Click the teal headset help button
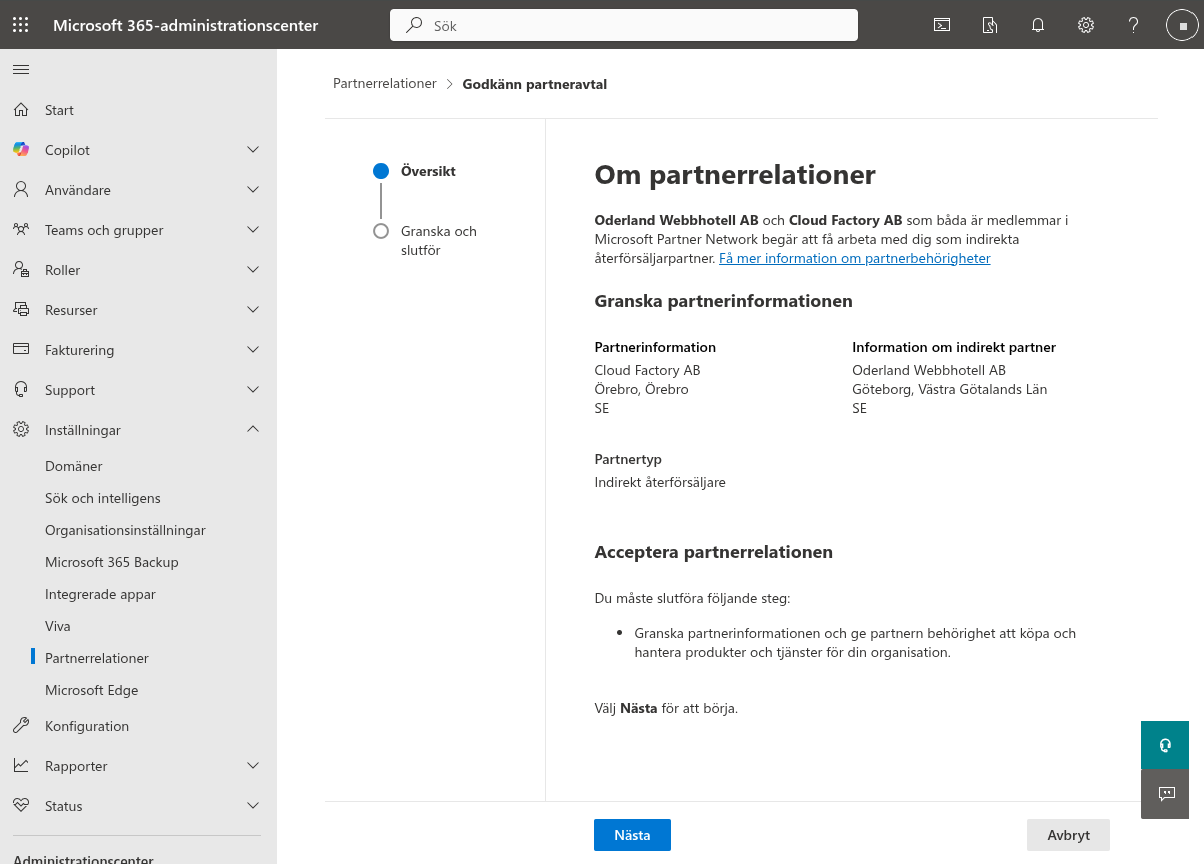The width and height of the screenshot is (1204, 864). [1165, 745]
